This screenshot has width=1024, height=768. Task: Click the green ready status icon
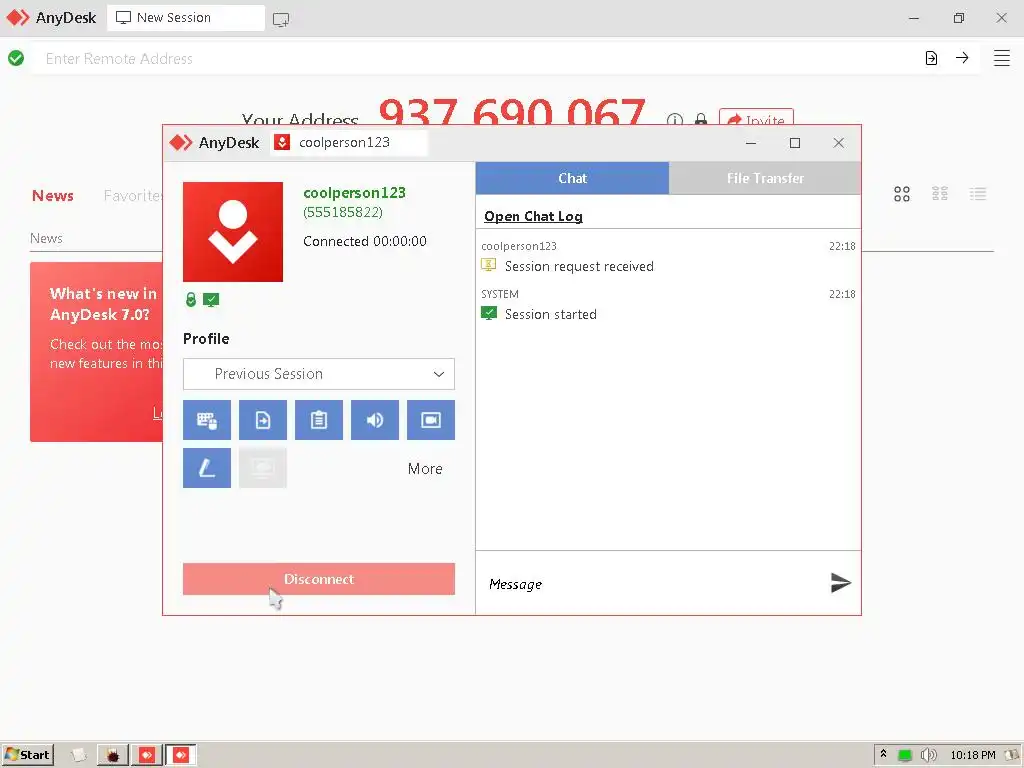(16, 58)
